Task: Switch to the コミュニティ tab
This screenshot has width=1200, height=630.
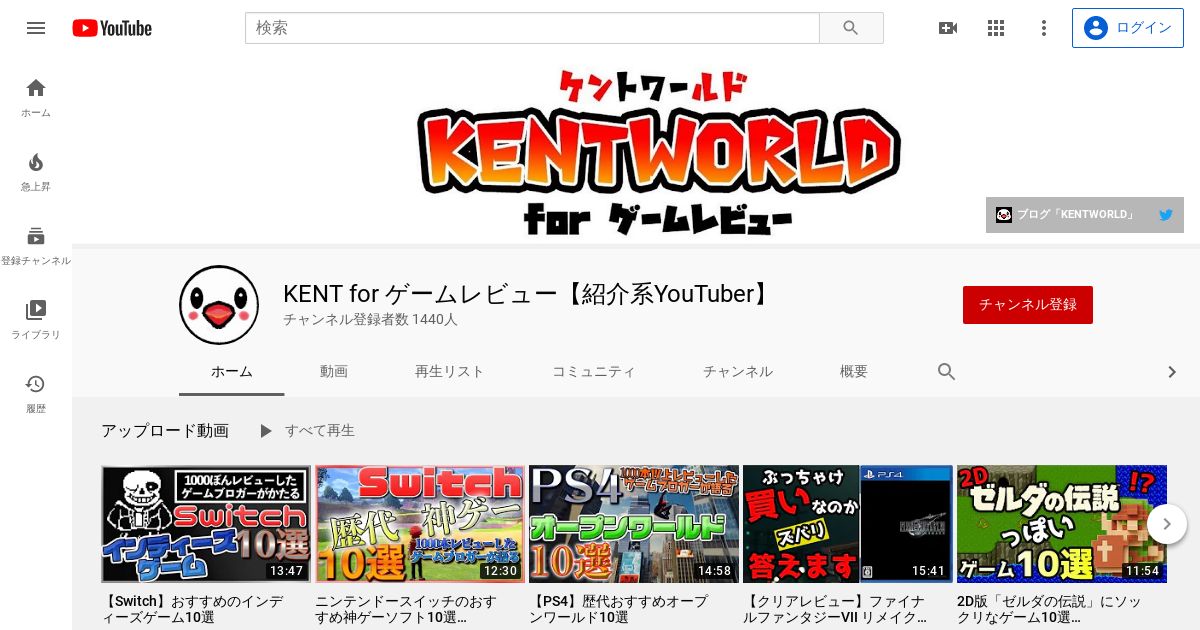Action: click(x=594, y=372)
